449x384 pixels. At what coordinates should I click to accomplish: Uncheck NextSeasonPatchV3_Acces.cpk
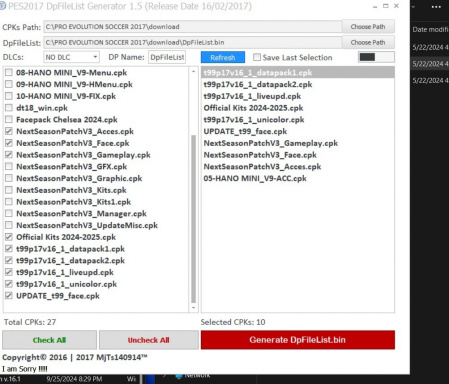tap(9, 131)
